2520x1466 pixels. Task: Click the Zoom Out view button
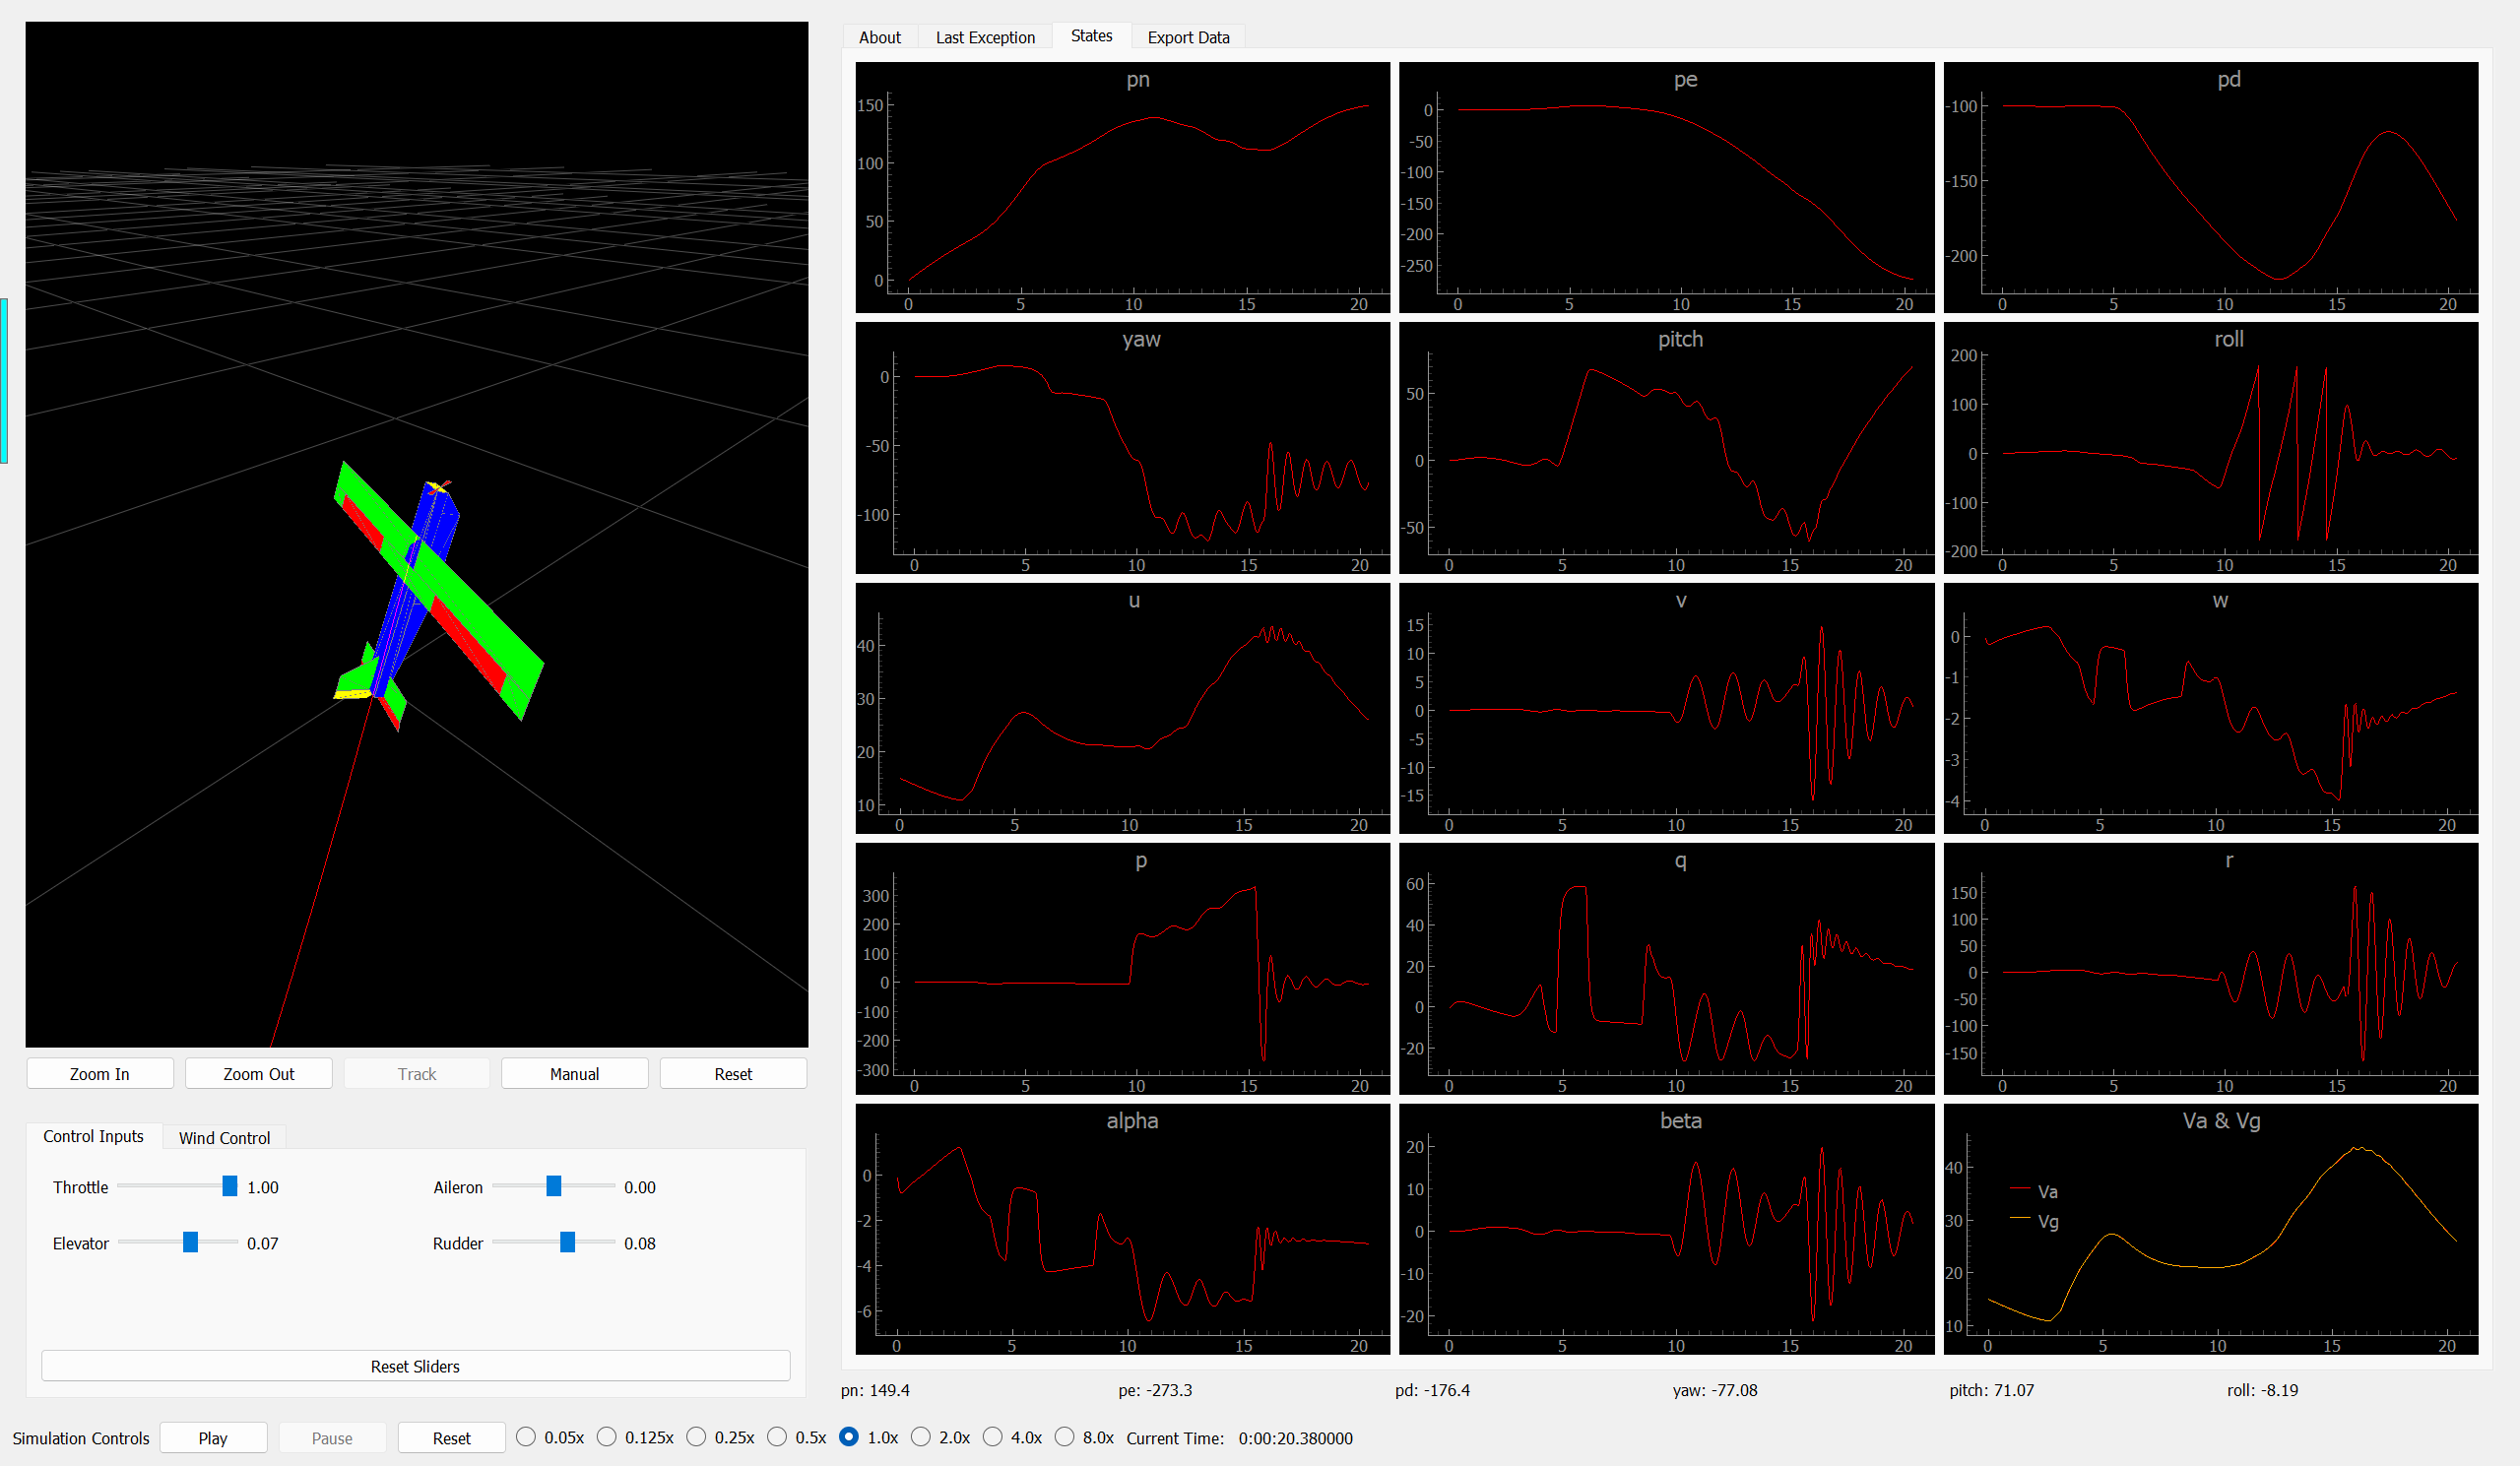258,1073
